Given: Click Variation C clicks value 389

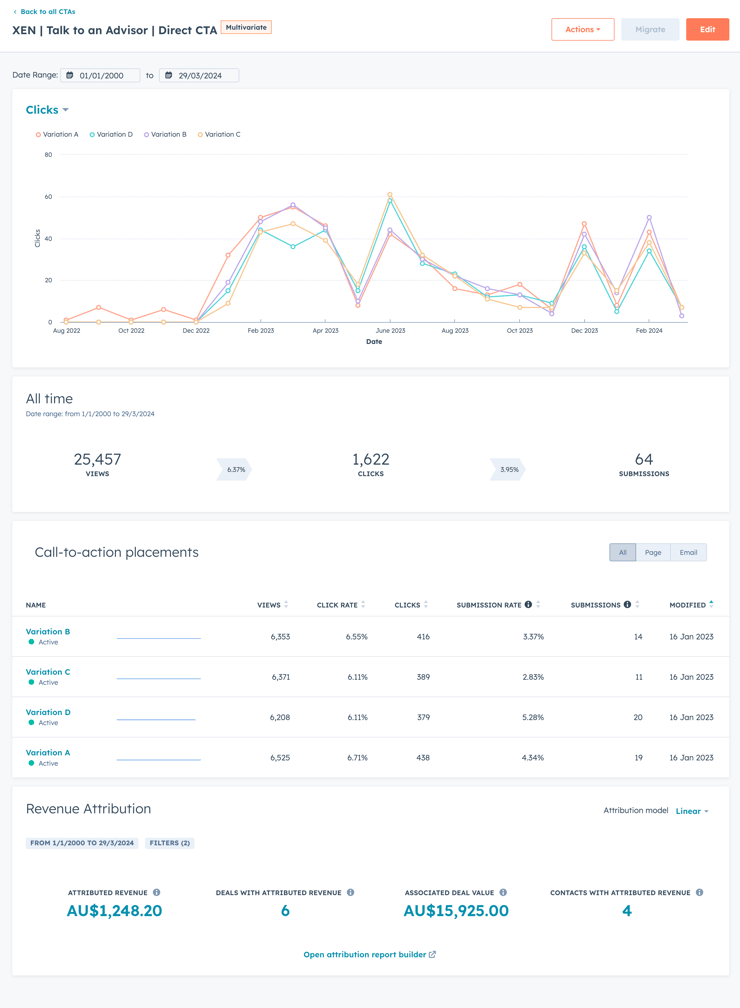Looking at the screenshot, I should point(423,677).
